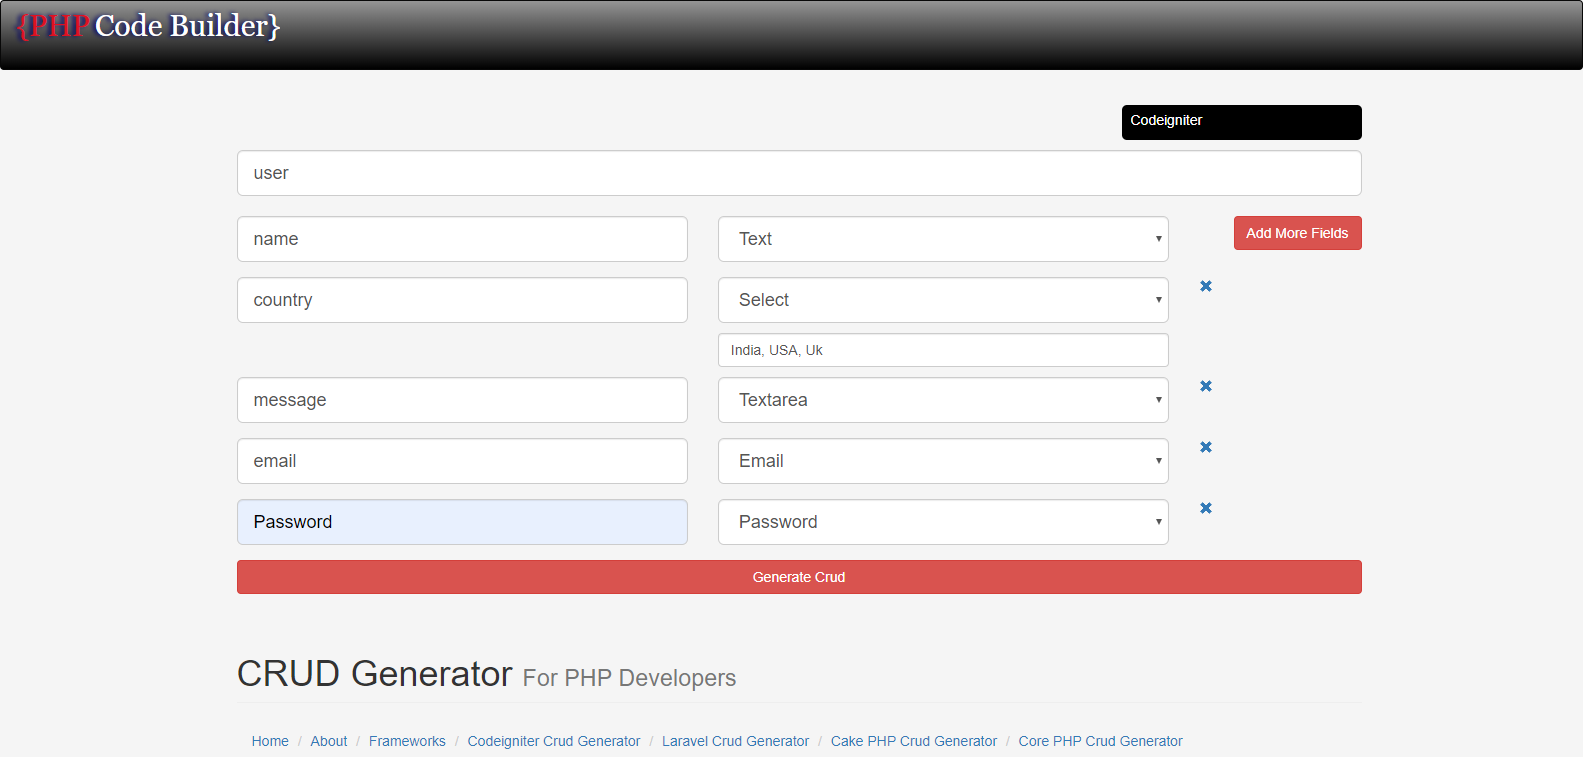1583x757 pixels.
Task: Remove the email field row via X icon
Action: pyautogui.click(x=1206, y=447)
